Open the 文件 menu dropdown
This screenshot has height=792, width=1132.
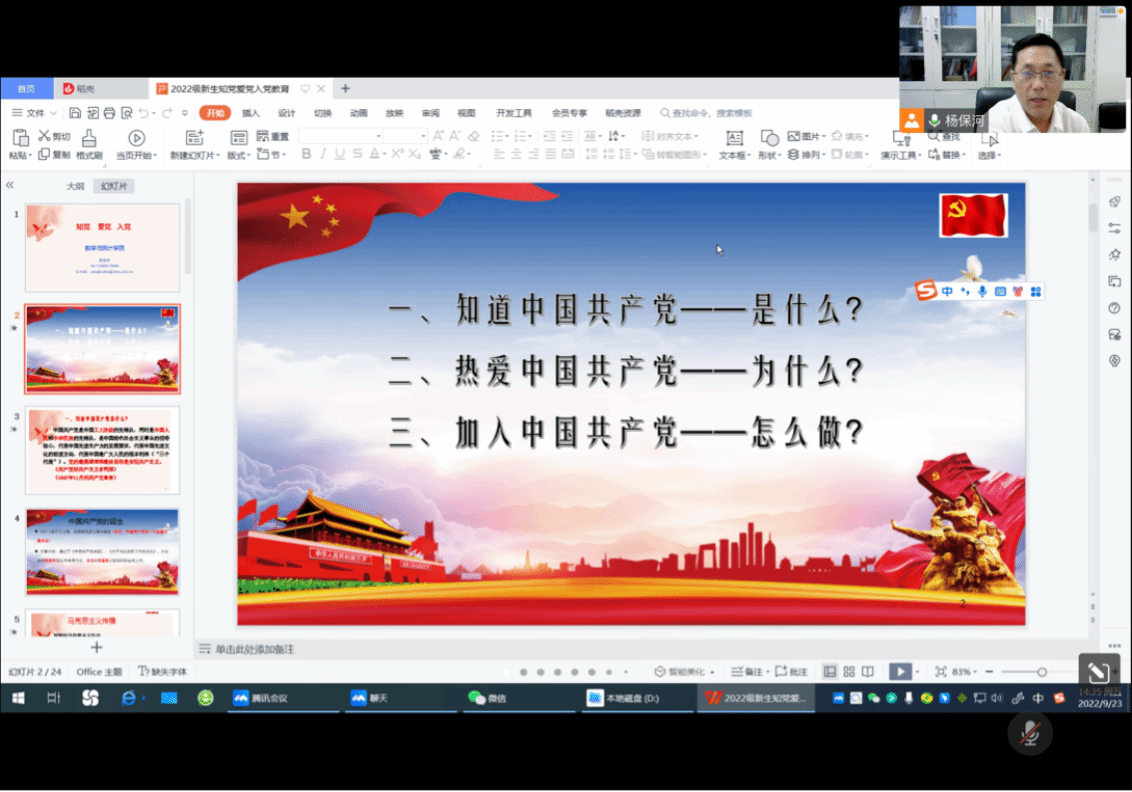pyautogui.click(x=40, y=113)
